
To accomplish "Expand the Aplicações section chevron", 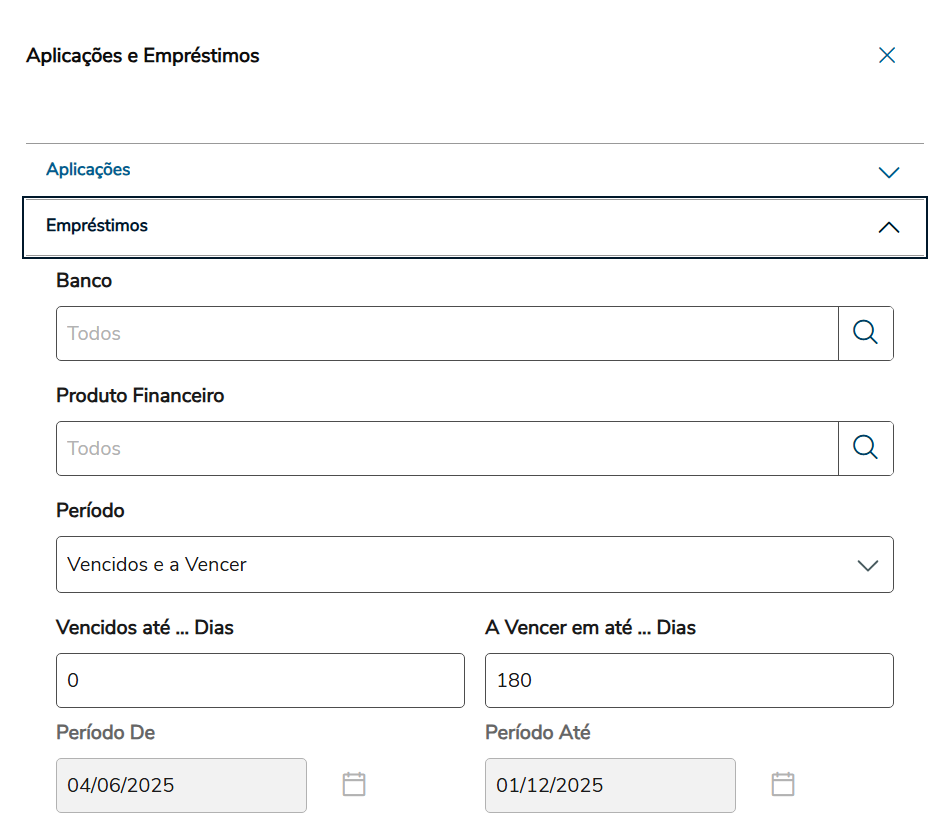I will 888,172.
